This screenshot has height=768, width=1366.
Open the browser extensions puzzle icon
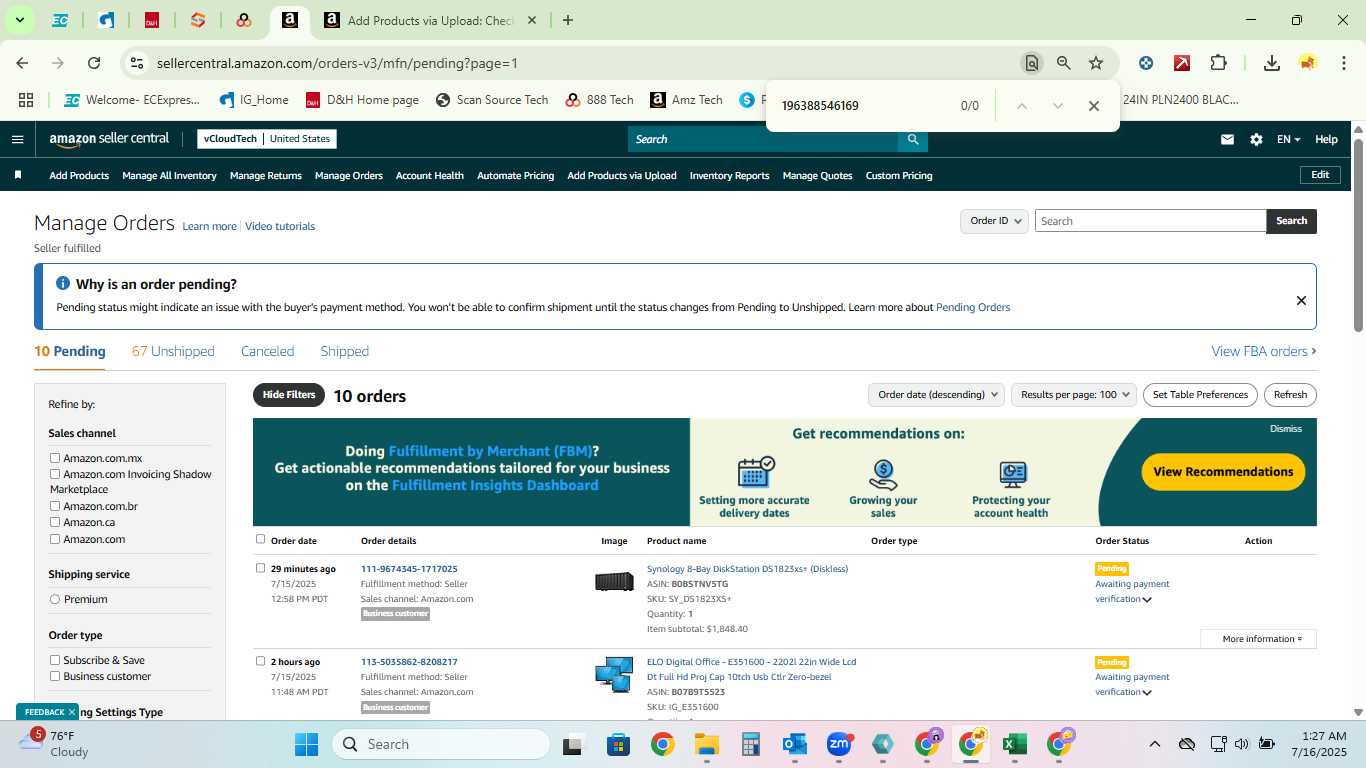(x=1218, y=63)
